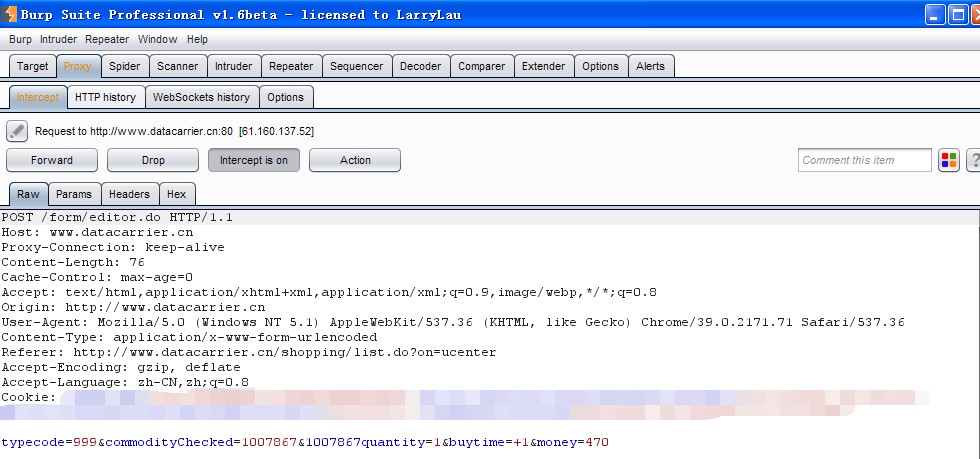Click the Proxy-Connection: keep-alive line
The height and width of the screenshot is (459, 980).
point(112,248)
